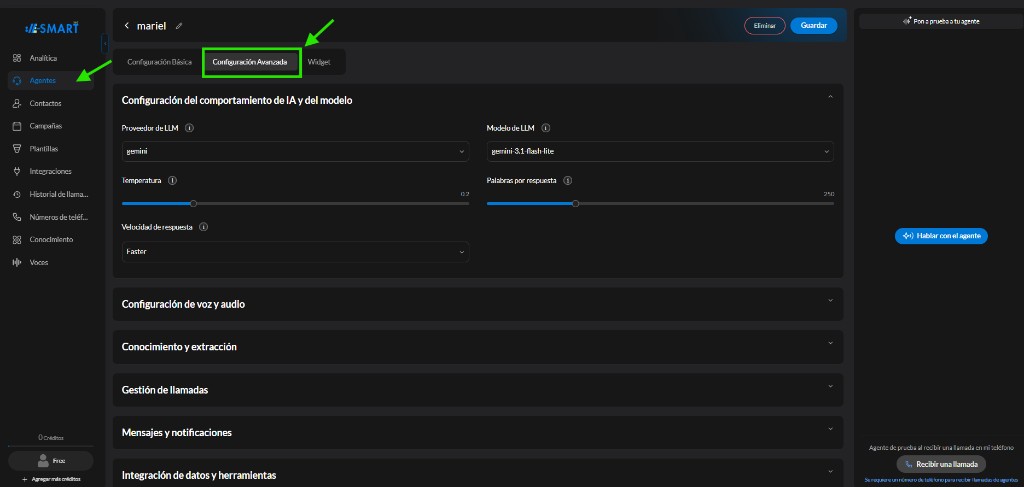Open the Modelo de LLM dropdown
The image size is (1024, 487).
[x=660, y=151]
